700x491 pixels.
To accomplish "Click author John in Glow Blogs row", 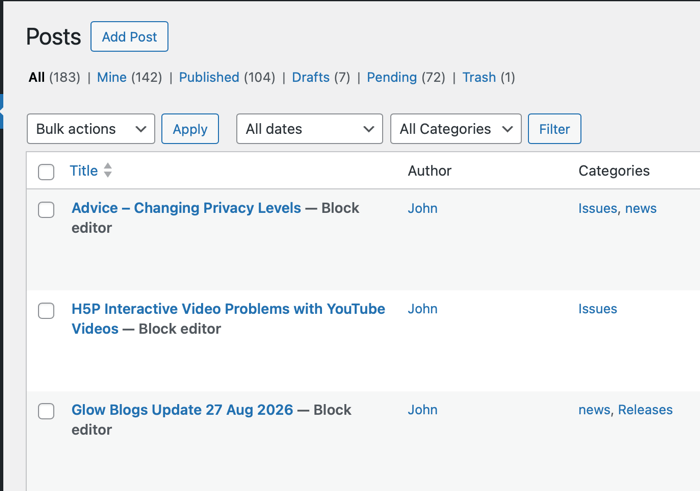I will click(422, 410).
